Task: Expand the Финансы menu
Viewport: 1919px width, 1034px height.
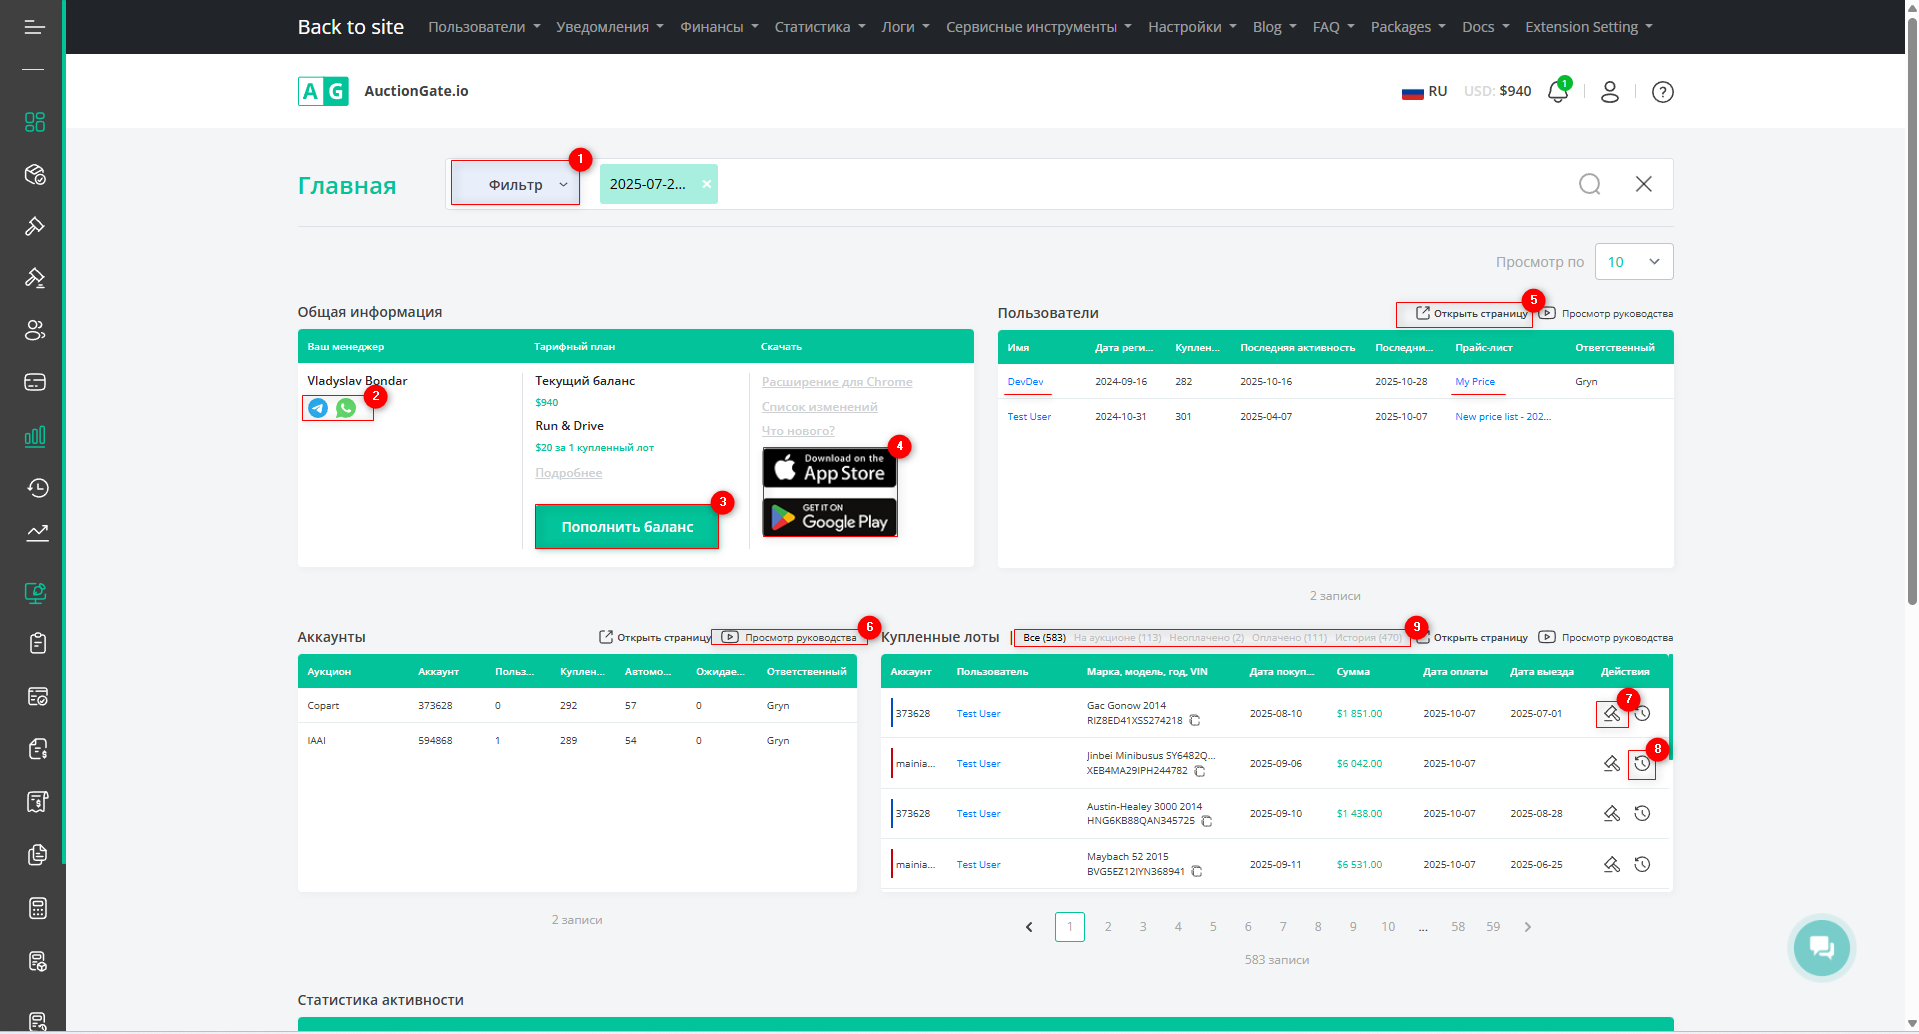Action: (718, 27)
